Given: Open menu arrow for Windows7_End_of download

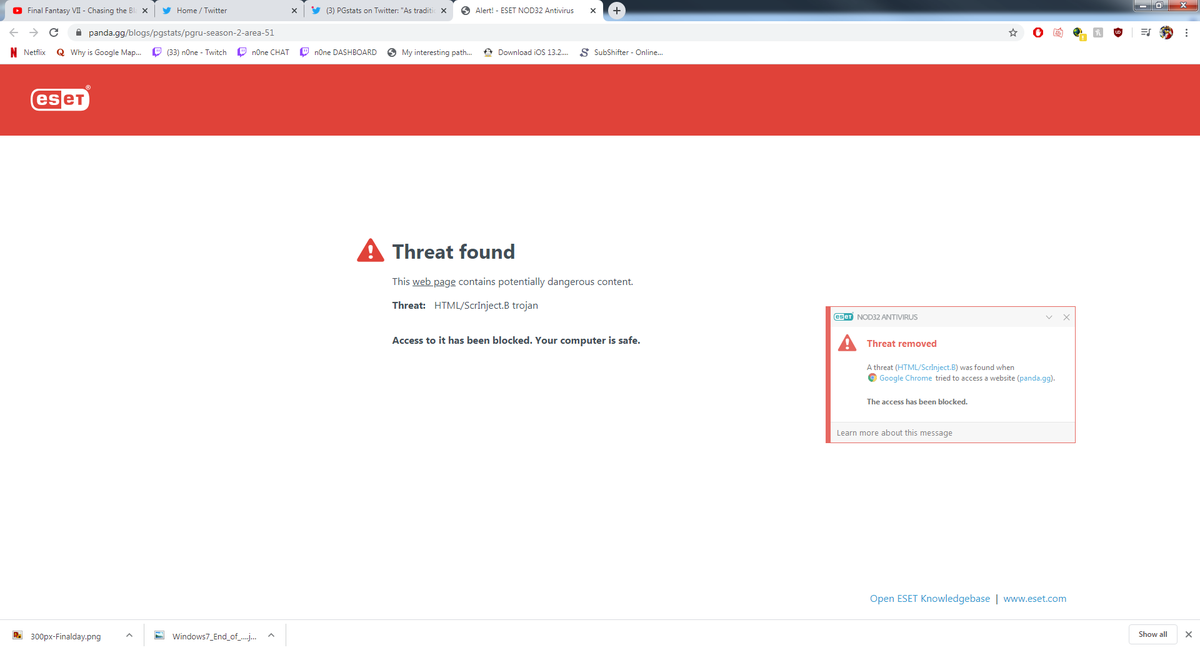Looking at the screenshot, I should [x=271, y=635].
